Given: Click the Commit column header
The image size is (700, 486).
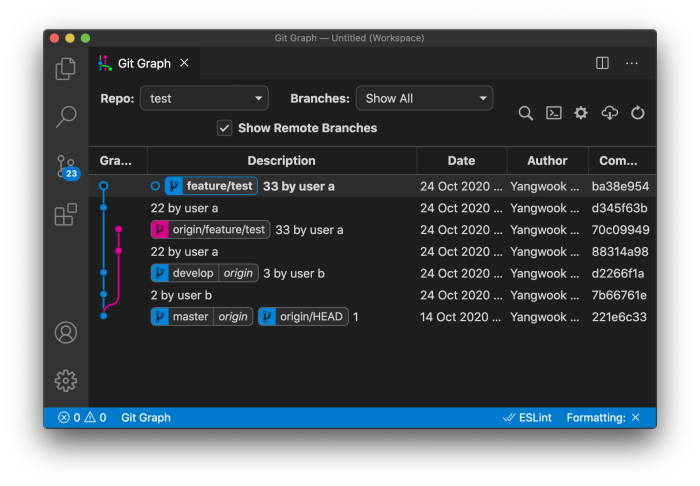Looking at the screenshot, I should tap(619, 161).
